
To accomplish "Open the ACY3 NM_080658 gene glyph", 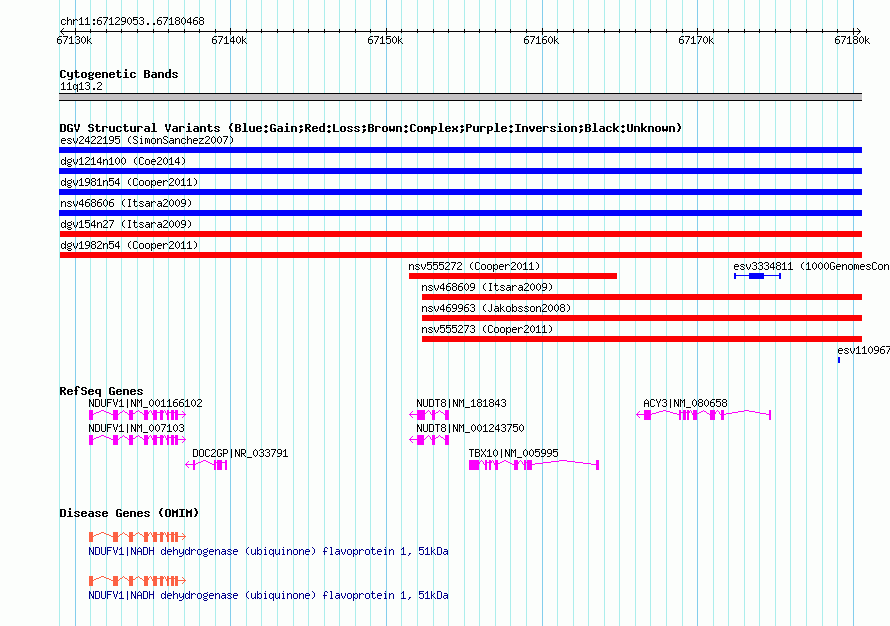I will tap(703, 415).
